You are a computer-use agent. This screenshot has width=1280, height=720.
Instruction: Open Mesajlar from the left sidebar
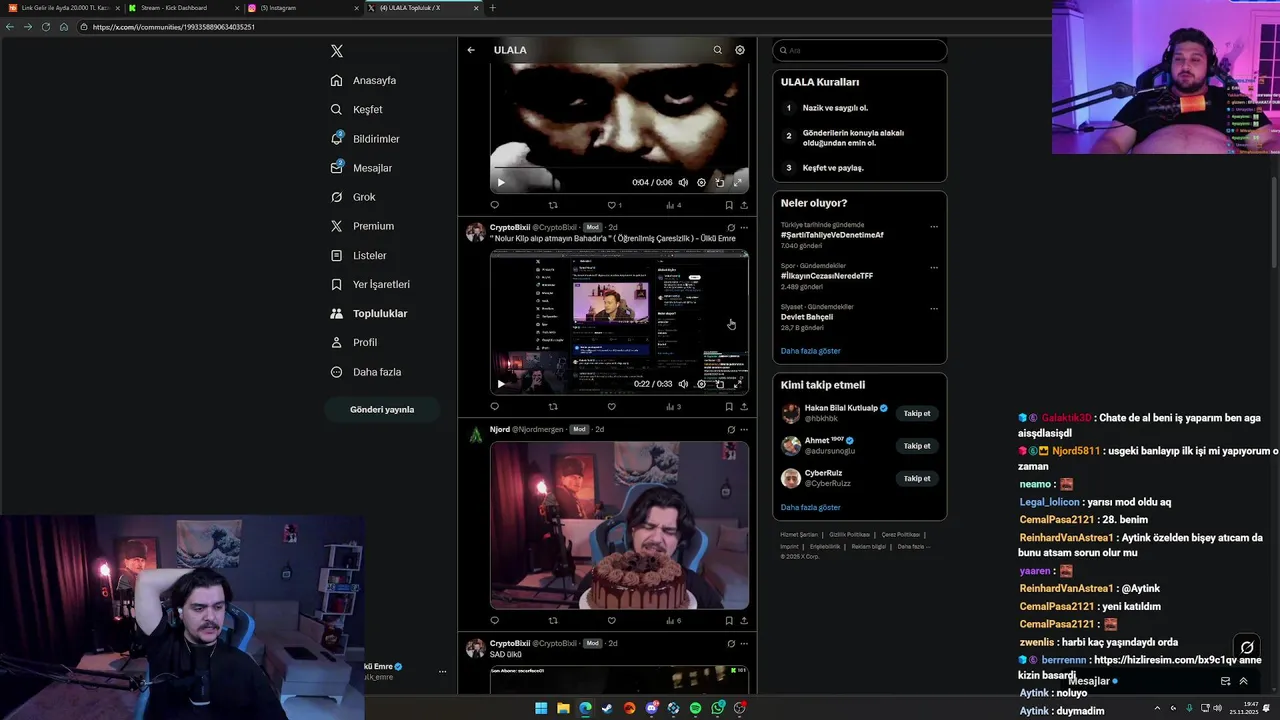[x=361, y=168]
